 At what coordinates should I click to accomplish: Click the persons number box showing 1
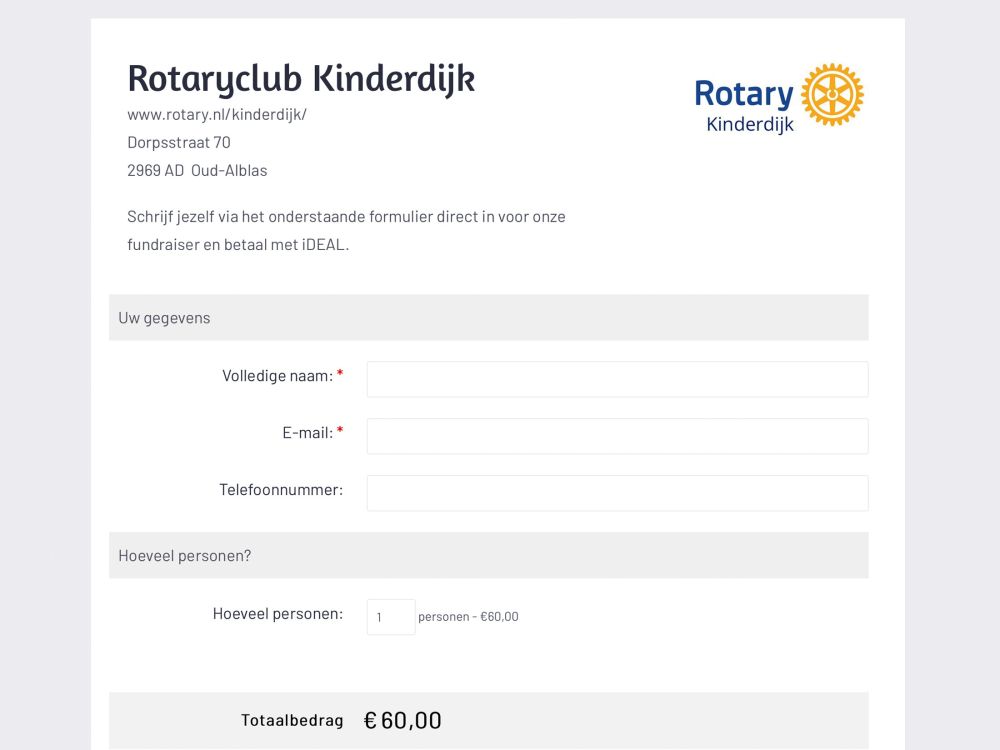(x=390, y=617)
